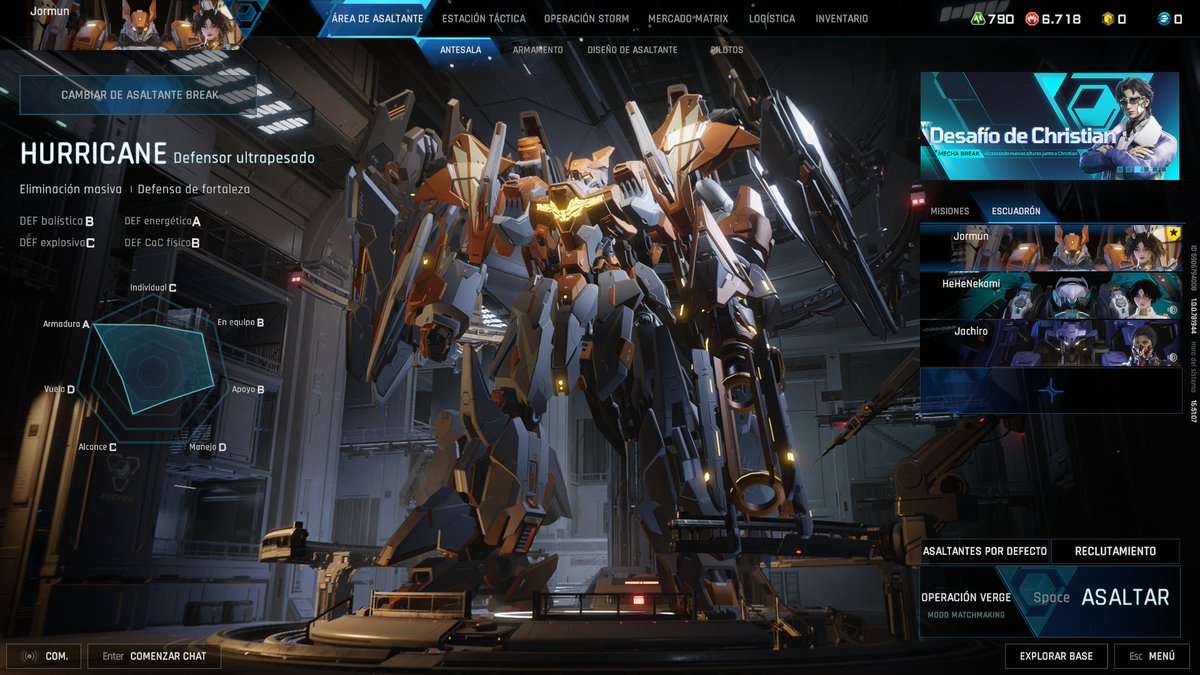1200x675 pixels.
Task: Select squad member Jormun row
Action: 1050,246
